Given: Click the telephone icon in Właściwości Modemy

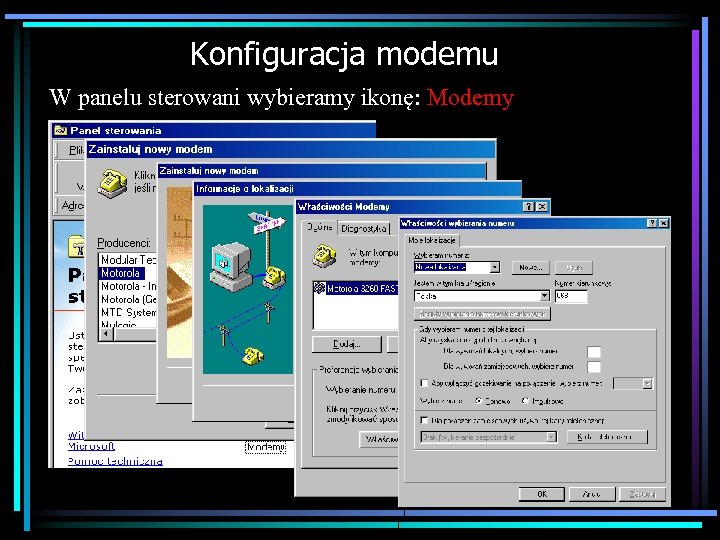Looking at the screenshot, I should 324,256.
